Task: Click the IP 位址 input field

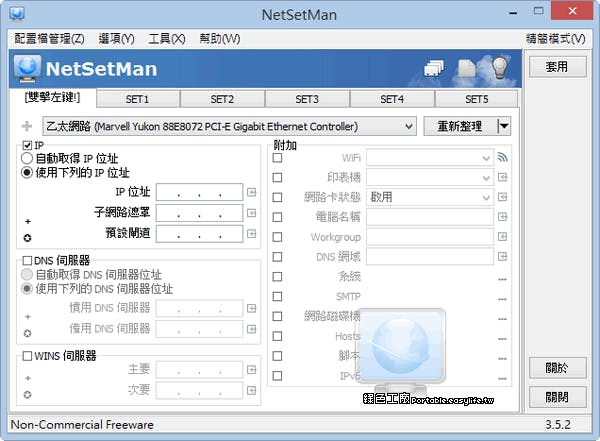Action: pyautogui.click(x=199, y=192)
